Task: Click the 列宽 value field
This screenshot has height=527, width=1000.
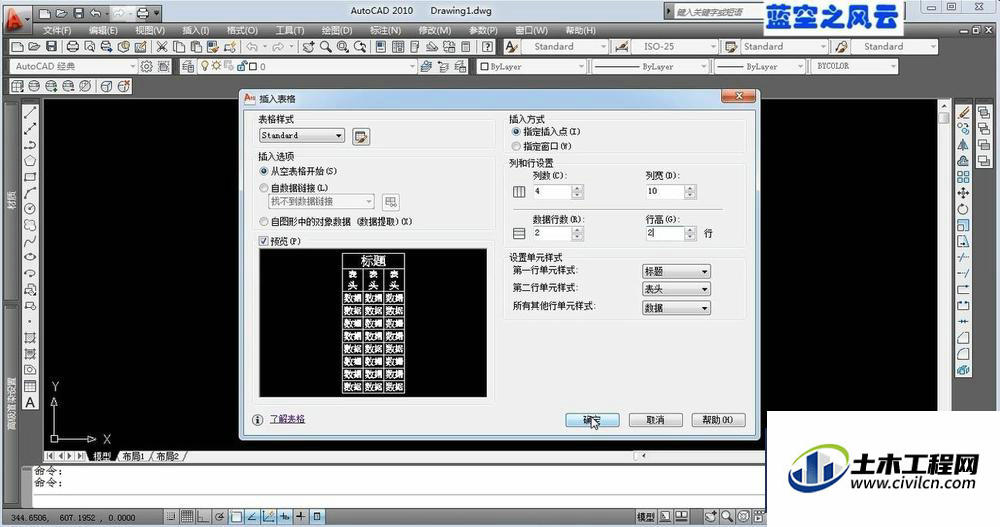Action: point(665,191)
